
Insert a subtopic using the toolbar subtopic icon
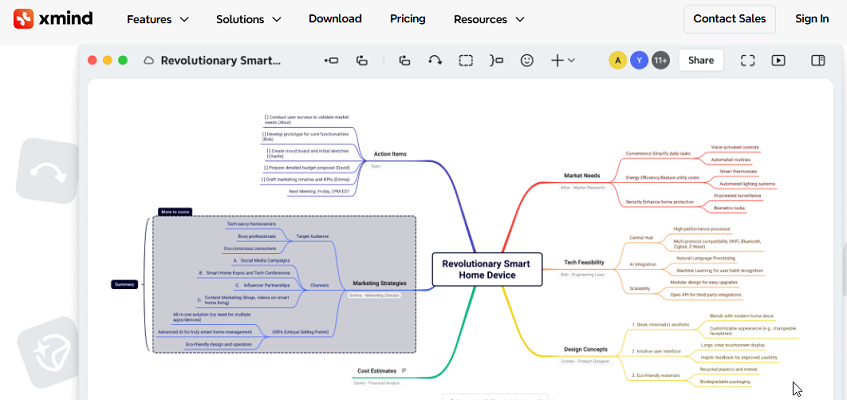point(362,61)
